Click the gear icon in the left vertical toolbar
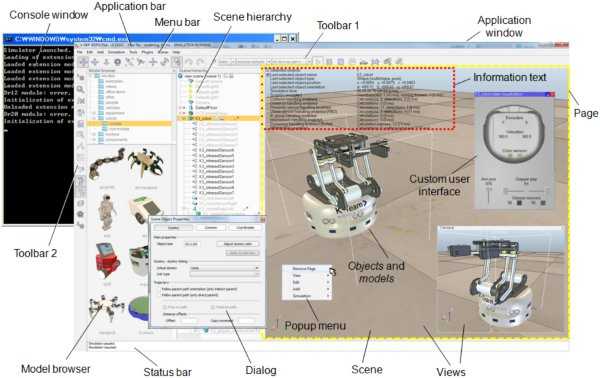Viewport: 600px width, 378px height. [x=81, y=214]
